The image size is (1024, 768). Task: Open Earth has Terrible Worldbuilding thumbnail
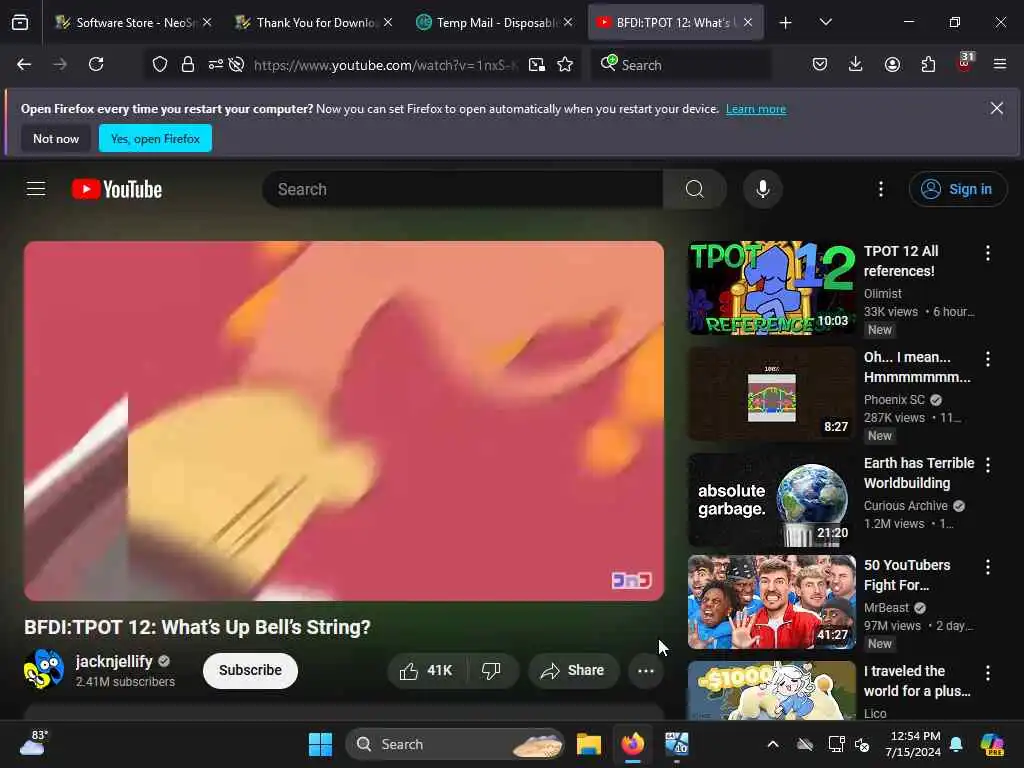tap(772, 500)
